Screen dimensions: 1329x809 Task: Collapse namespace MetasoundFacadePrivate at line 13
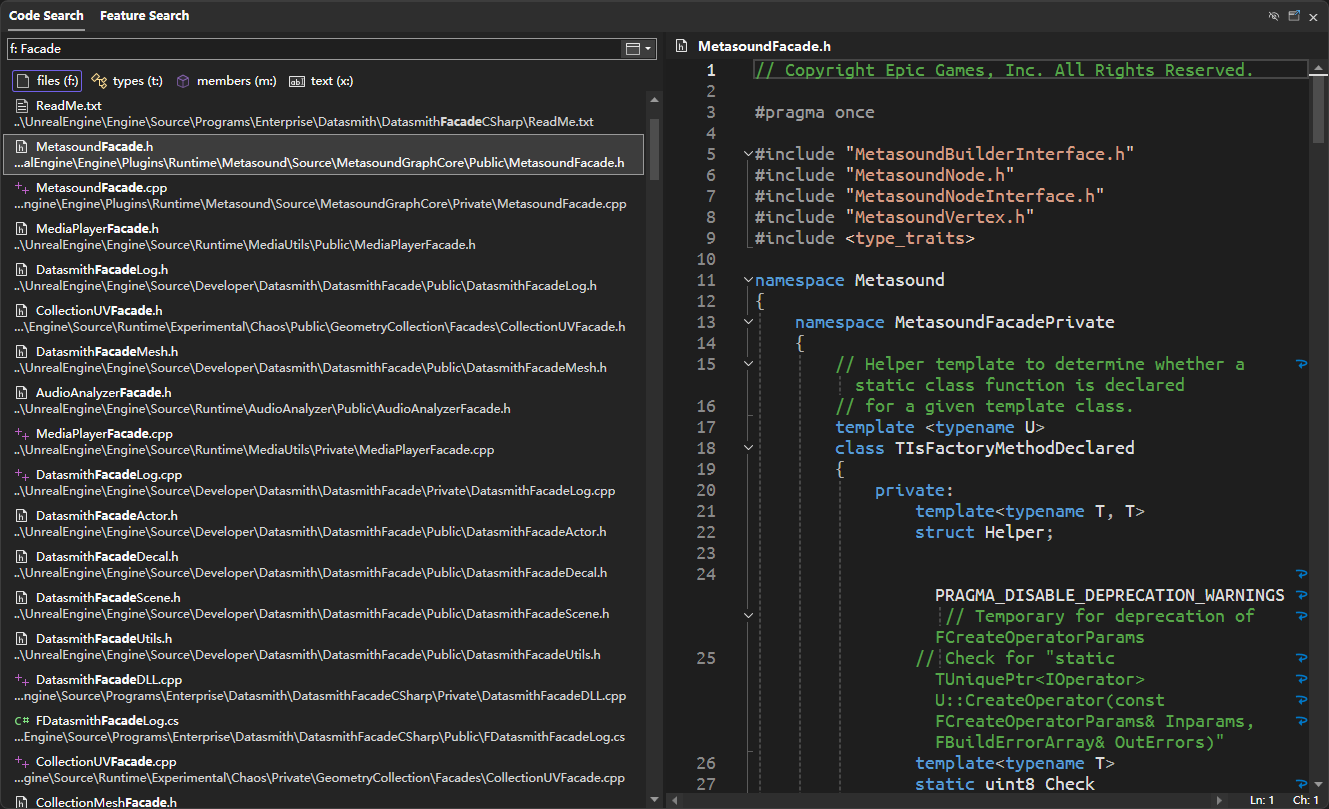748,322
